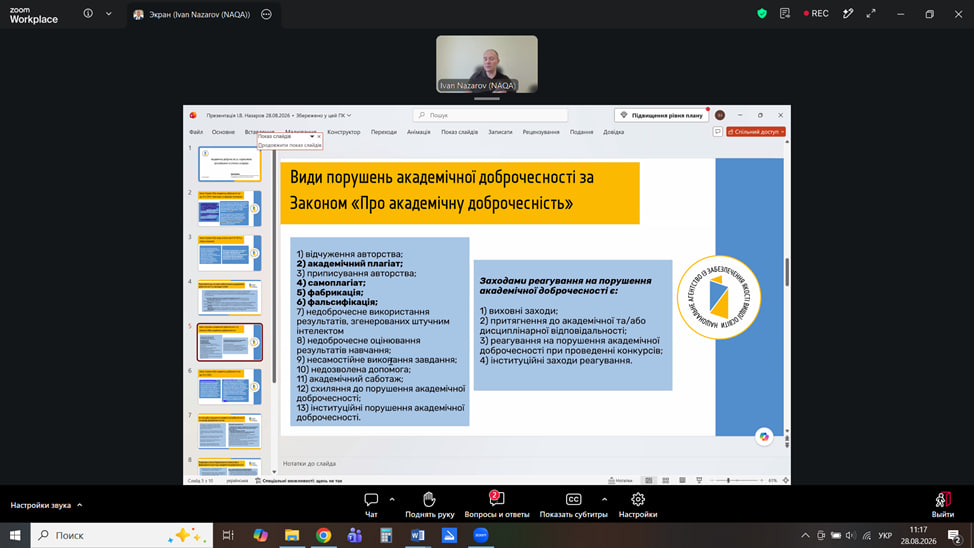The width and height of the screenshot is (974, 548).
Task: Expand the Chat options caret
Action: click(392, 500)
